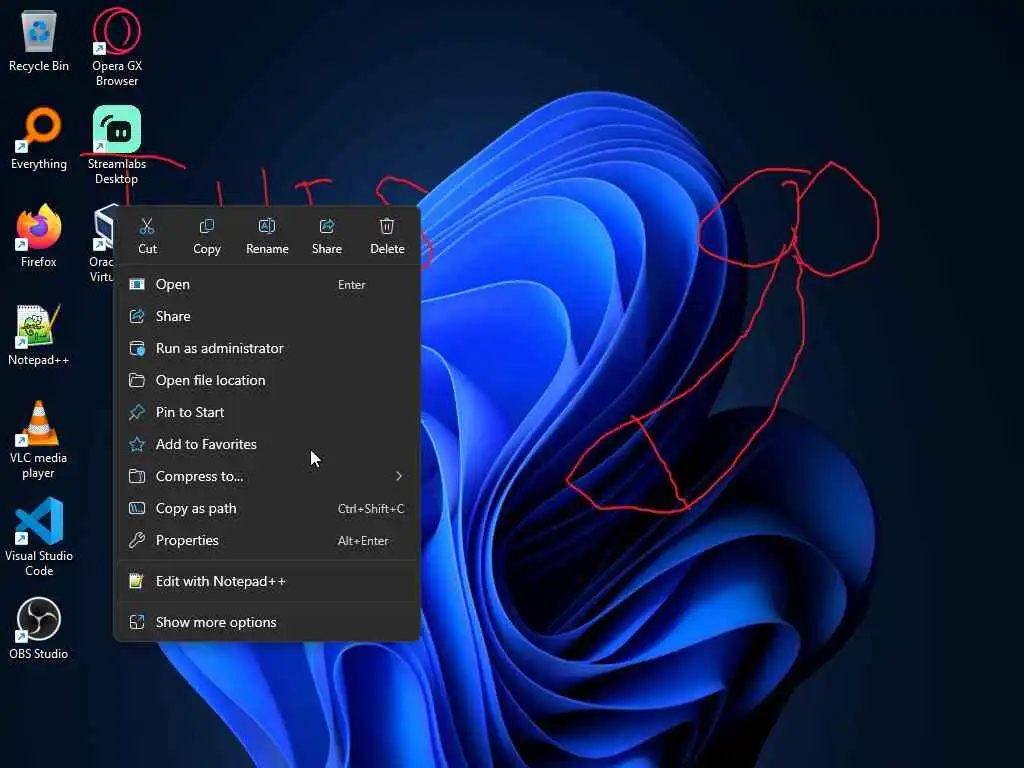Open the Recycle Bin desktop icon

pyautogui.click(x=39, y=40)
